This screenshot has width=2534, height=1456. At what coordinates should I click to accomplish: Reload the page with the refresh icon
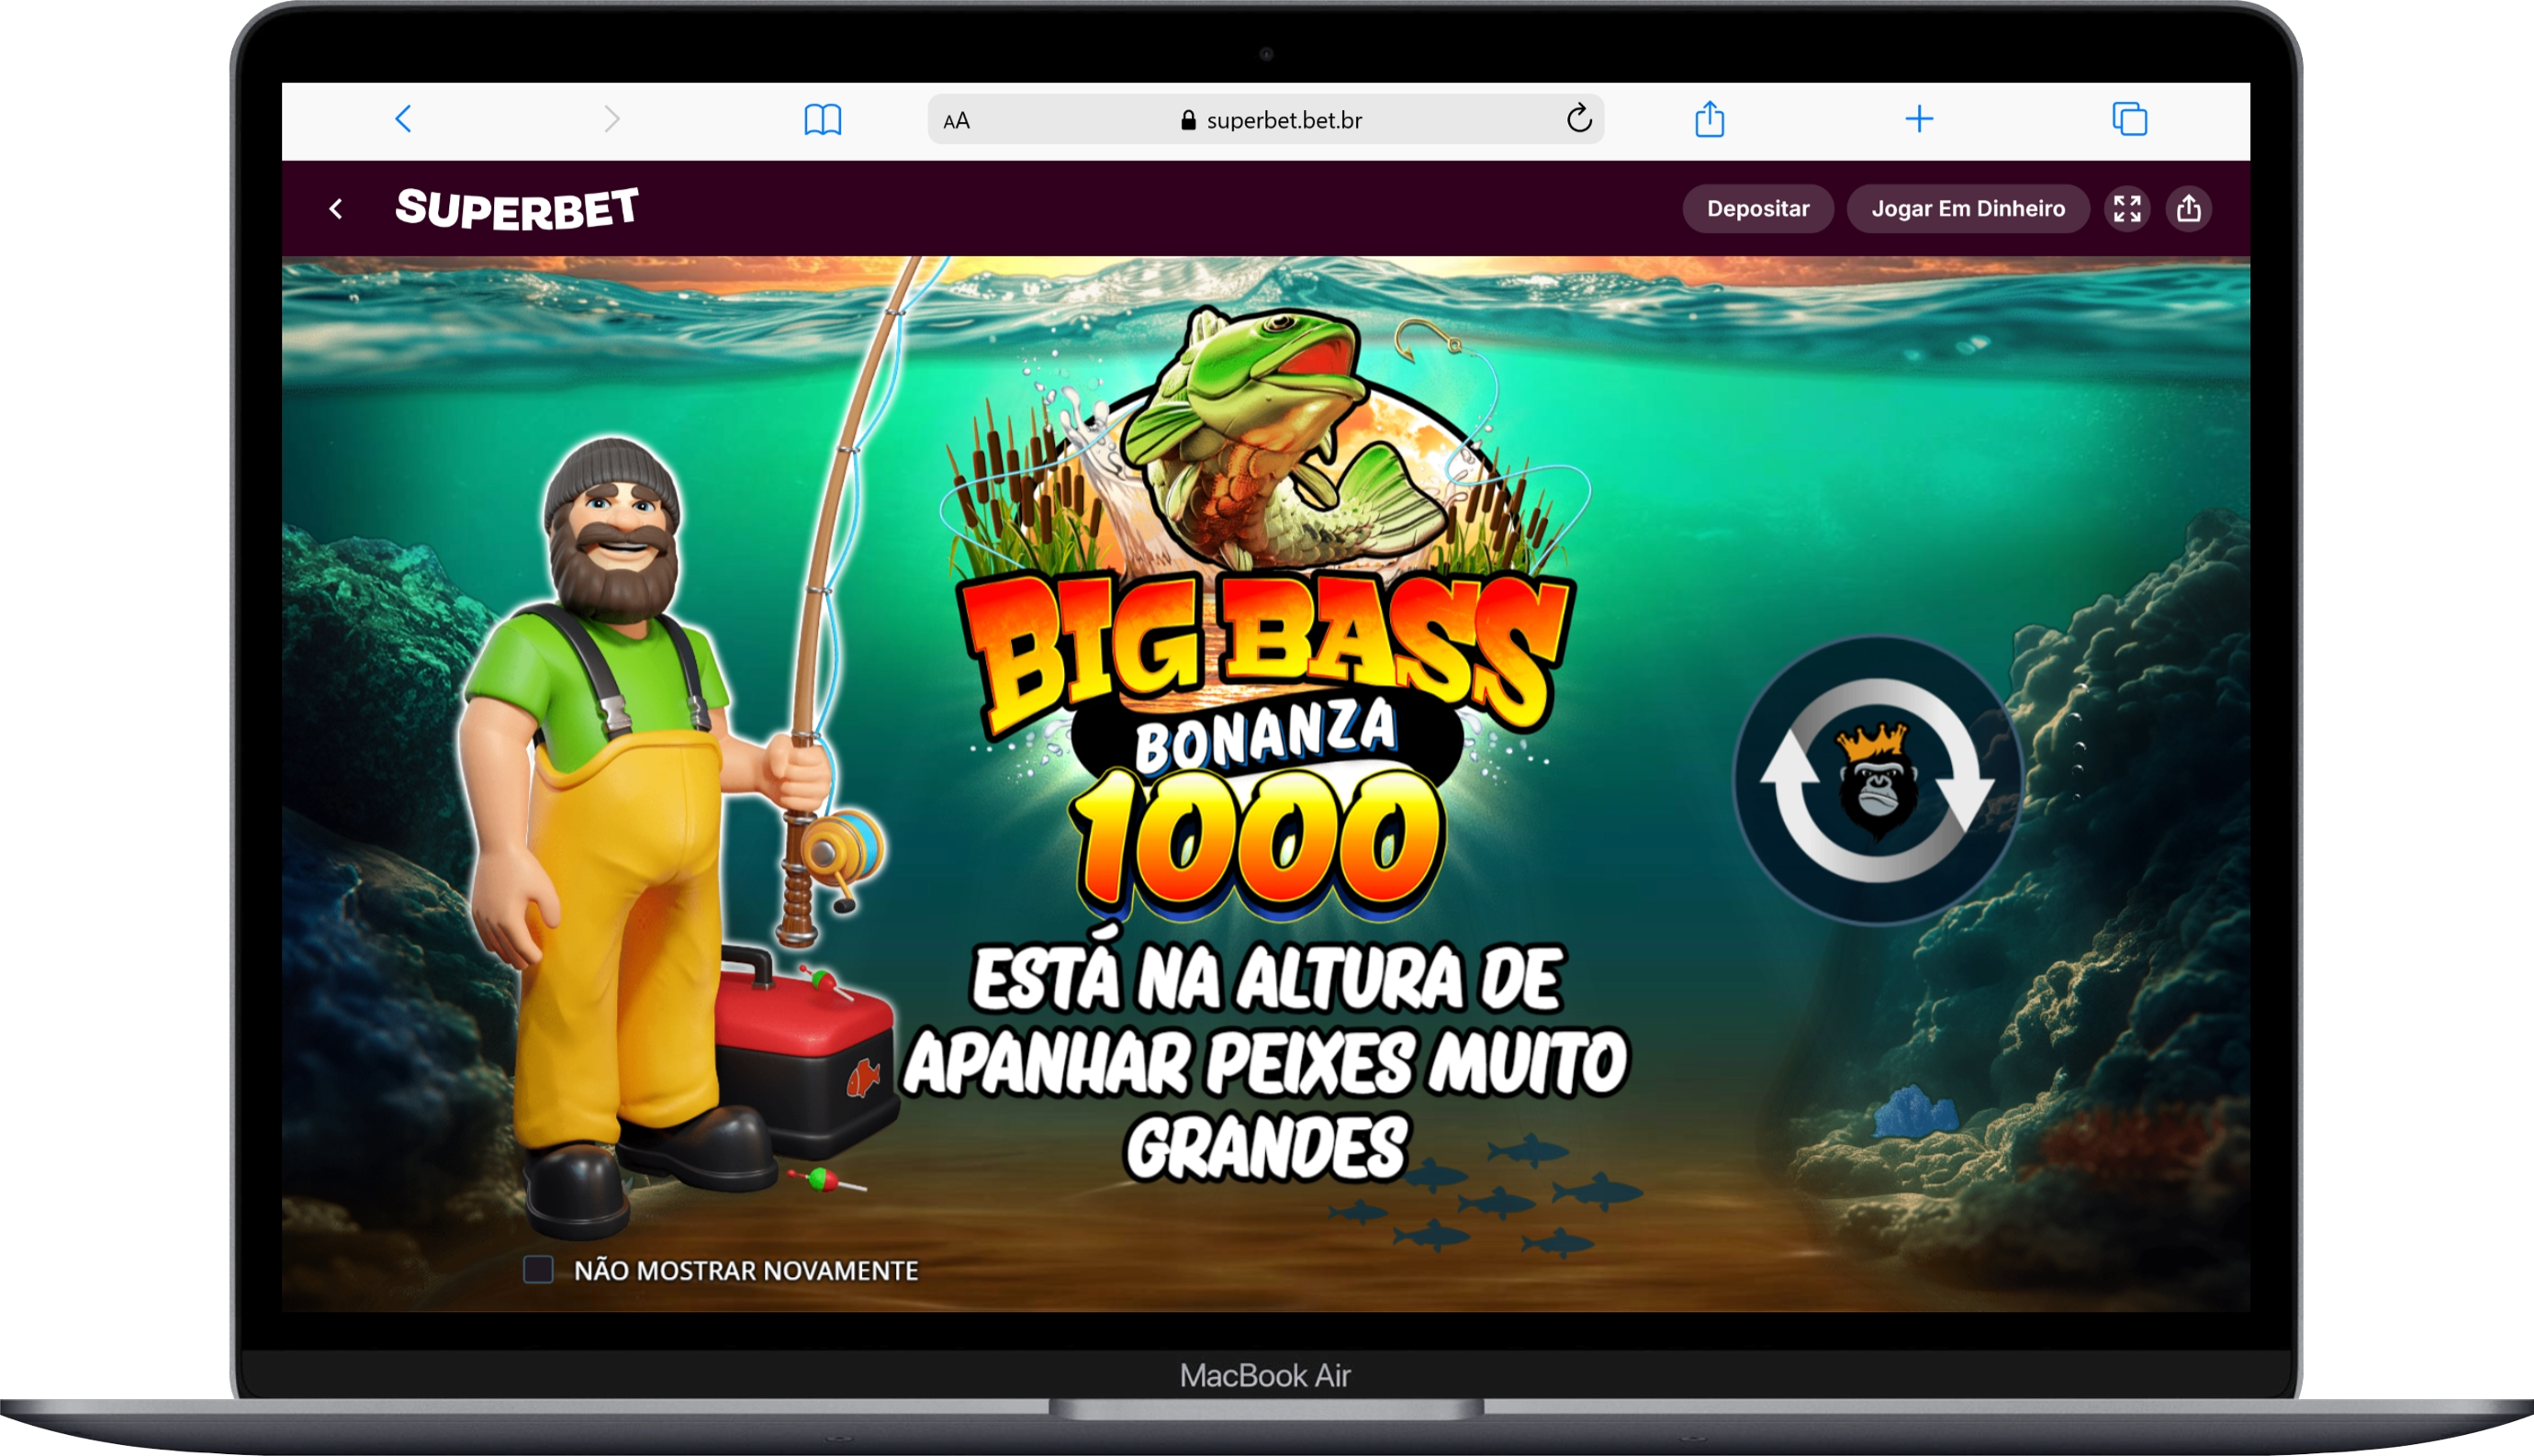(1579, 119)
